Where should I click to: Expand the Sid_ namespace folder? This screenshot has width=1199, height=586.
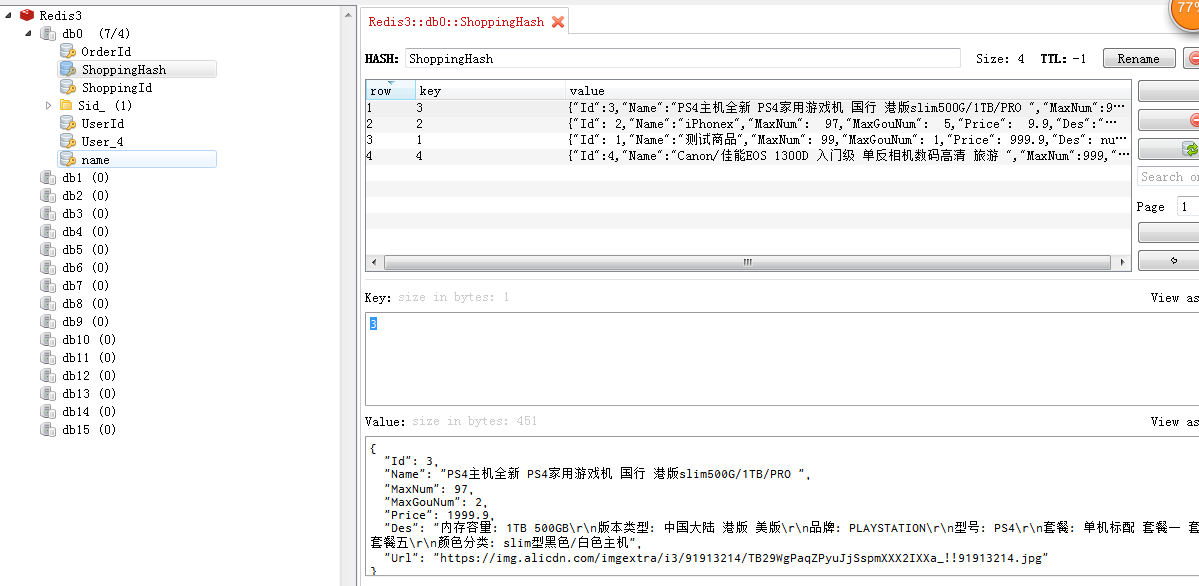pyautogui.click(x=49, y=106)
